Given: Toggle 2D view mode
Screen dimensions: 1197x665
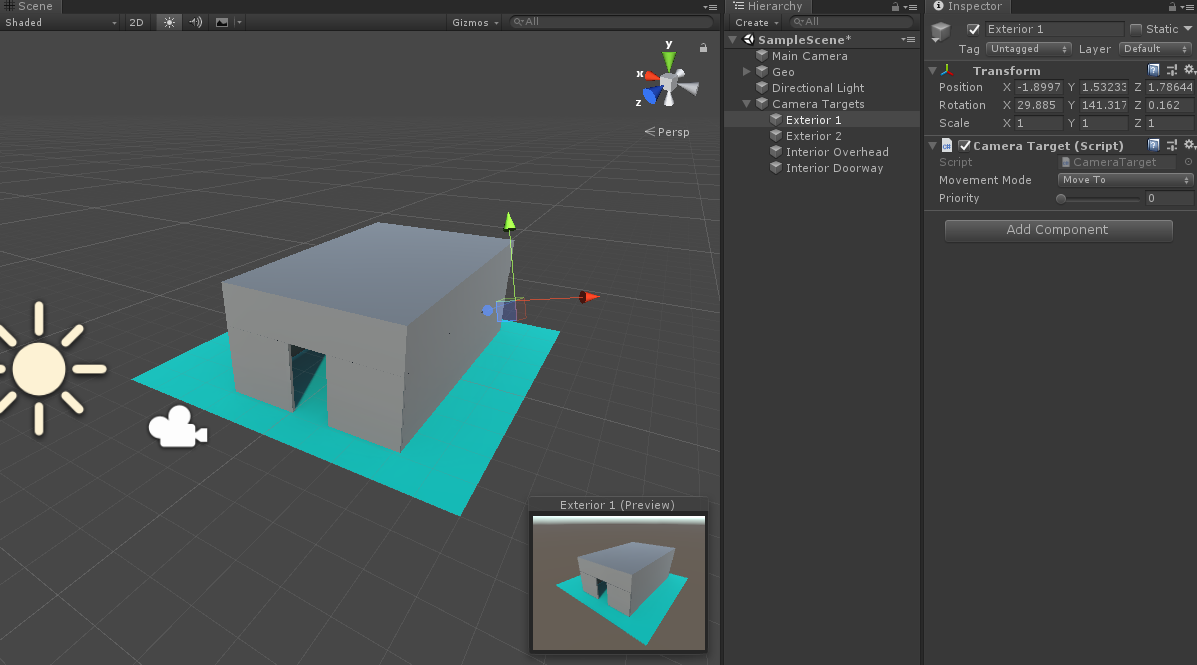Looking at the screenshot, I should (137, 22).
